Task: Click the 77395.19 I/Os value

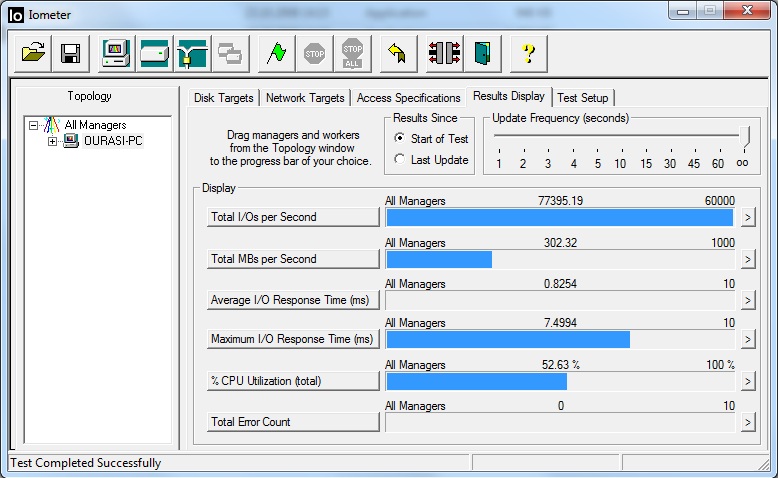Action: tap(560, 201)
